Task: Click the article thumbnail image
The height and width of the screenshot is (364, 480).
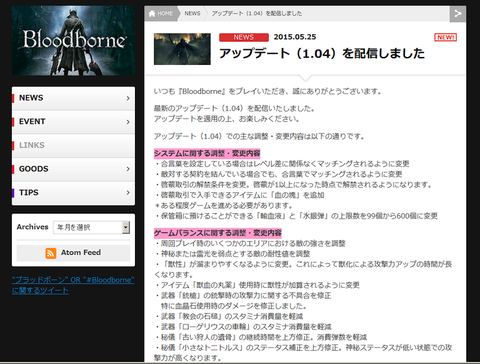Action: (x=182, y=49)
